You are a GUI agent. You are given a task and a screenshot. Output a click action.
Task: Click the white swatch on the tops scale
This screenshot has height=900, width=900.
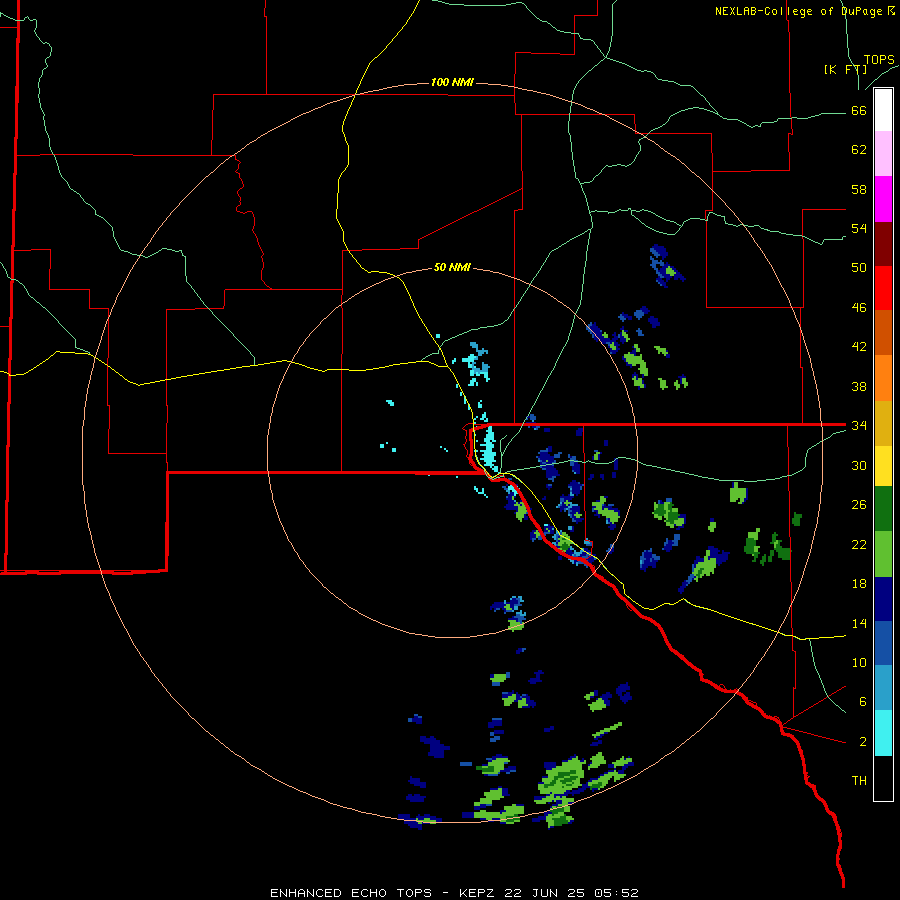(x=883, y=110)
